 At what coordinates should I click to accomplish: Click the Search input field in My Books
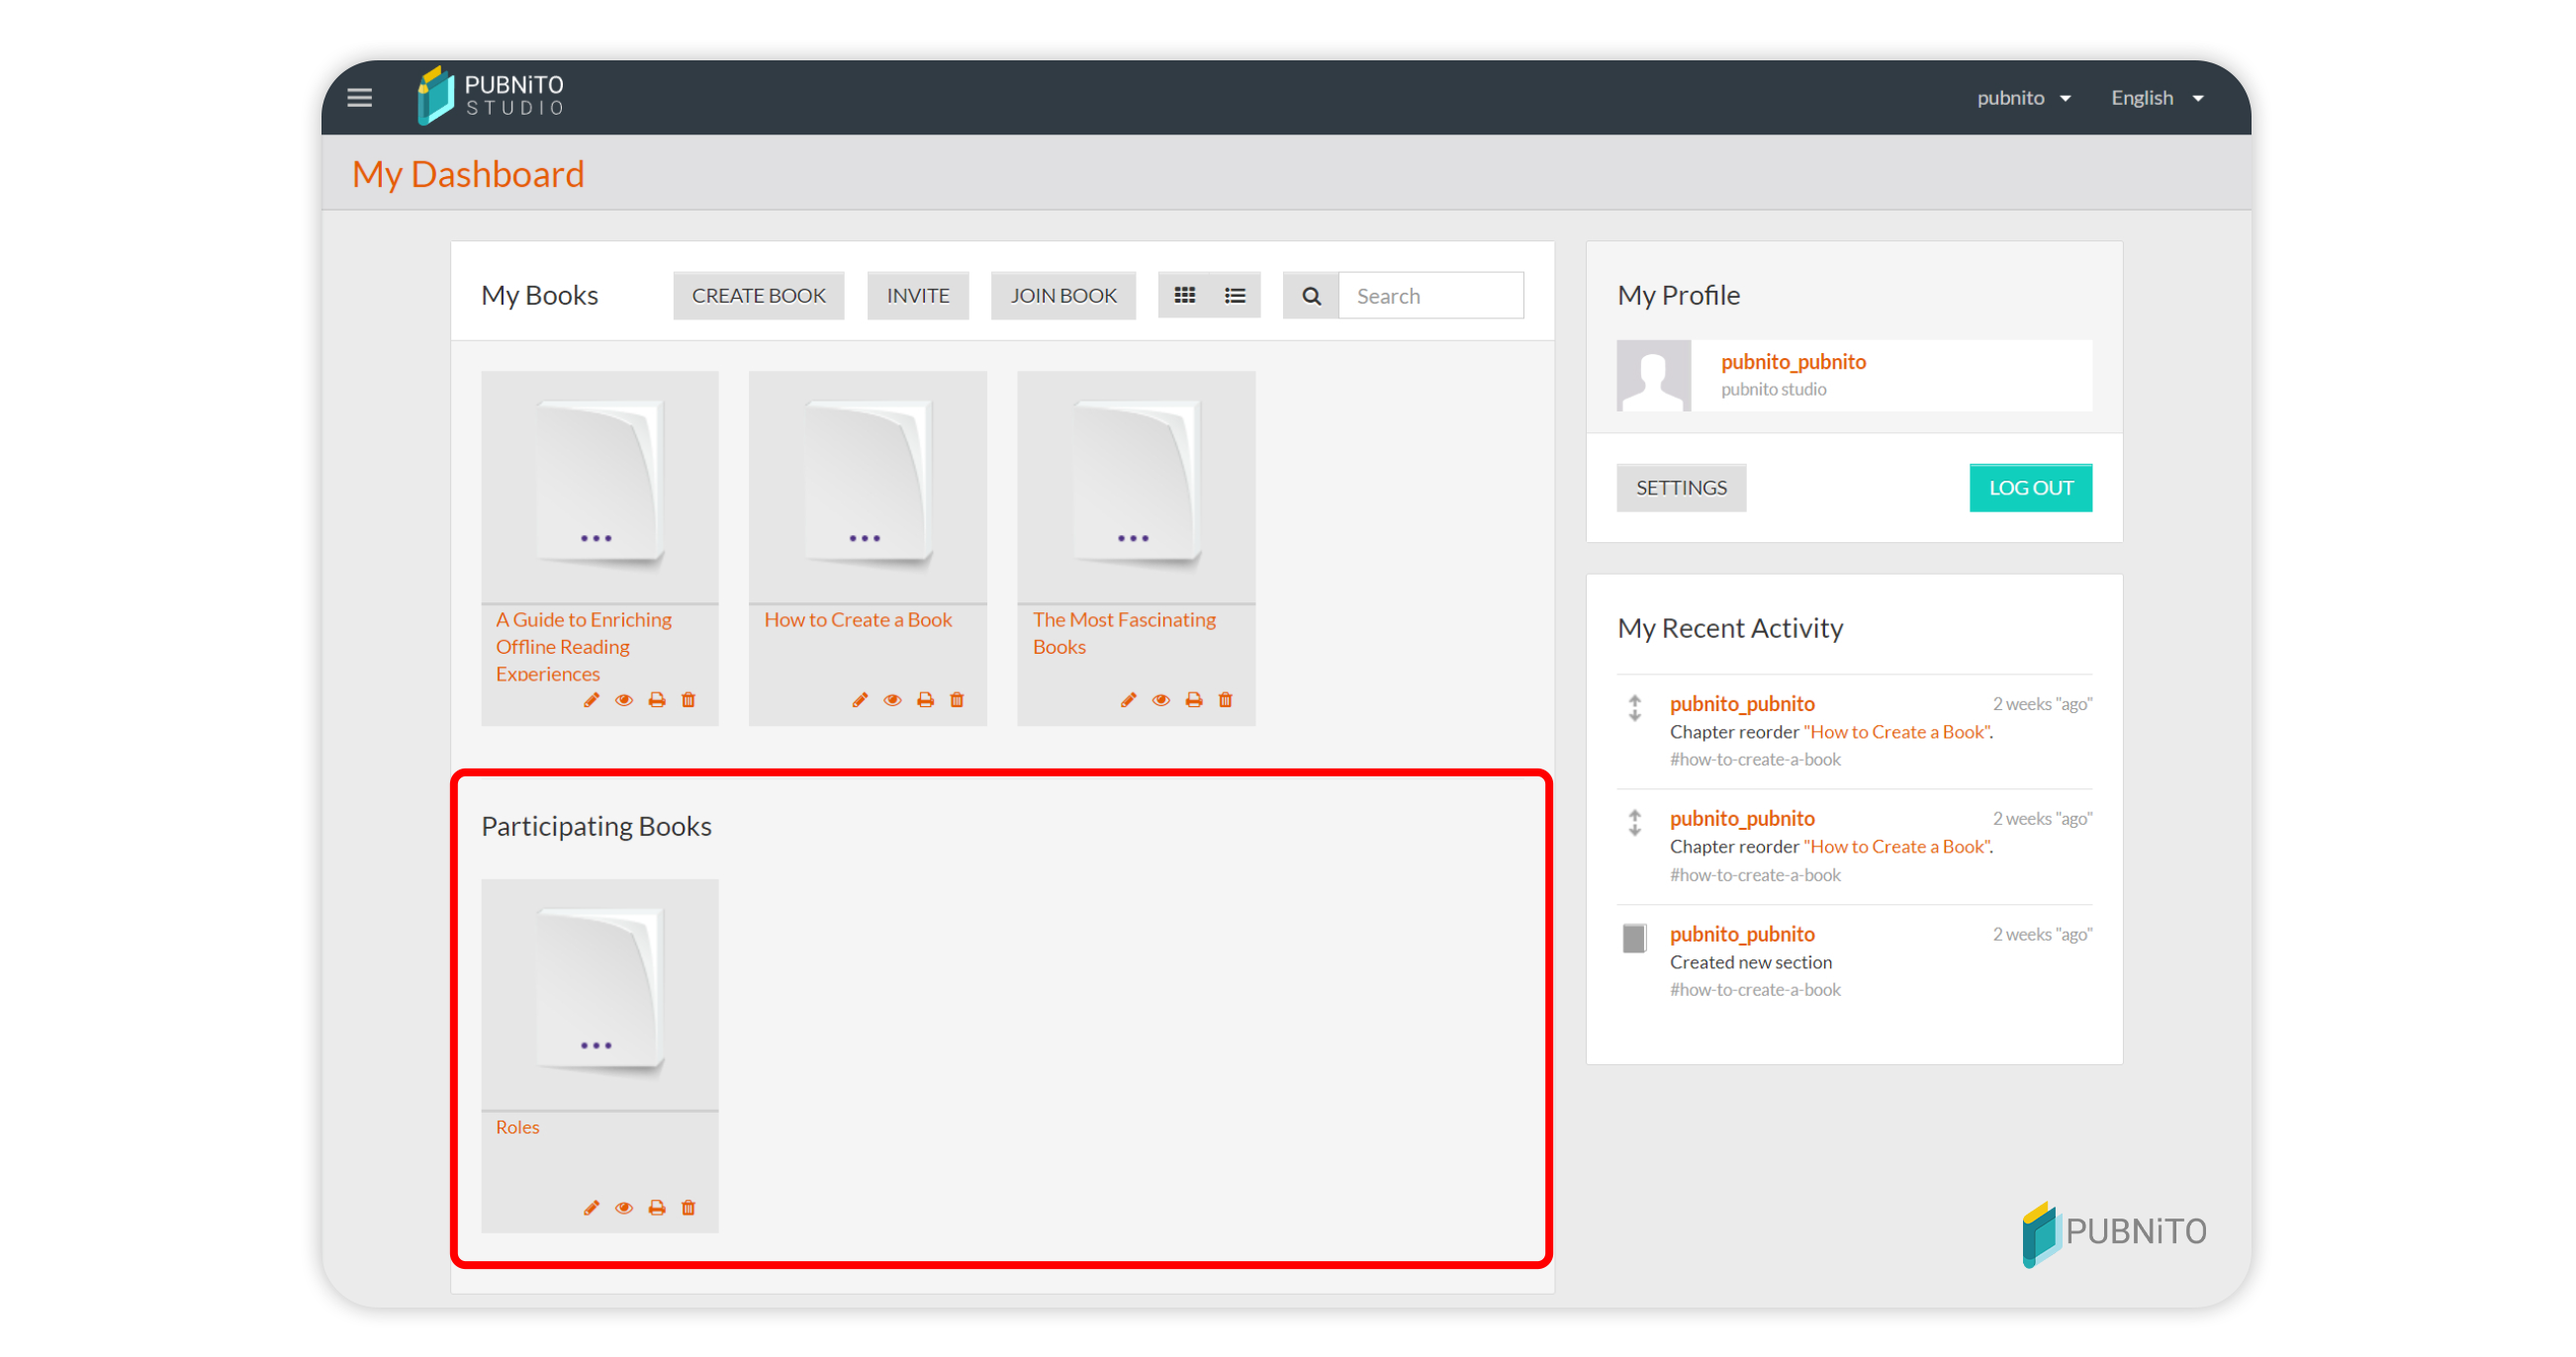click(1431, 295)
